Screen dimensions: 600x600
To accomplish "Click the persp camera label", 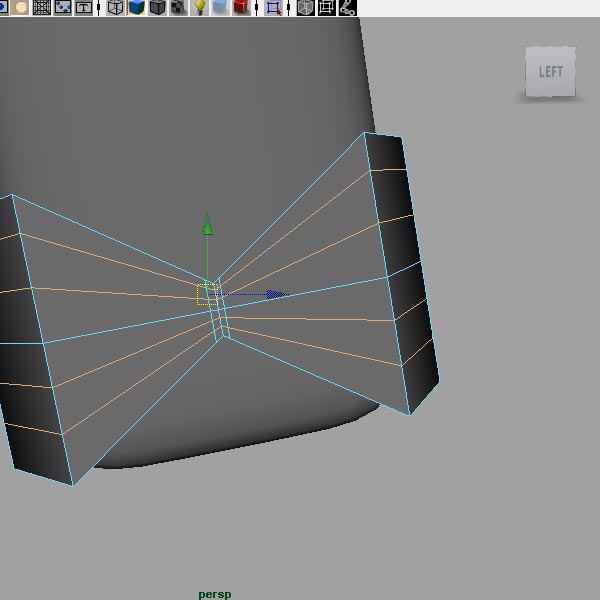I will point(215,595).
